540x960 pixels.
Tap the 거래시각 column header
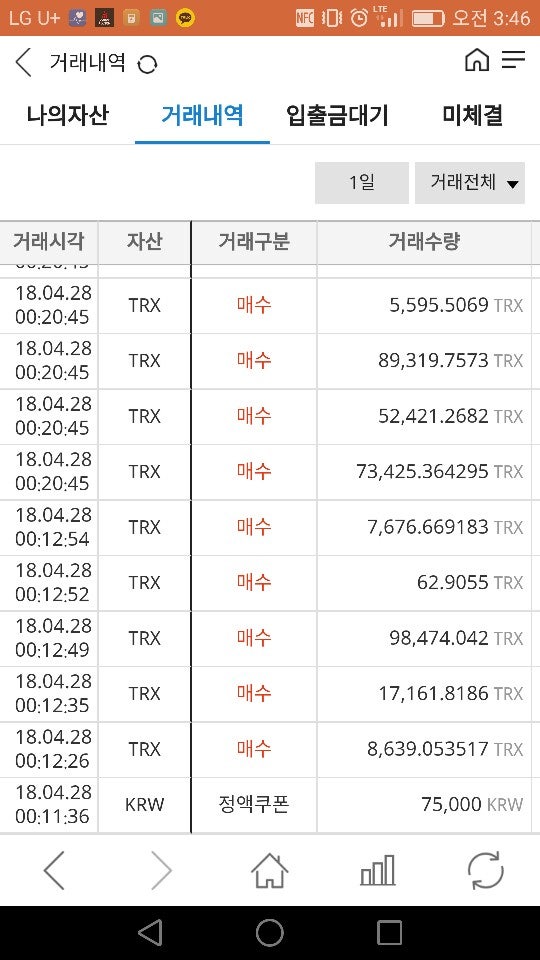click(x=49, y=241)
